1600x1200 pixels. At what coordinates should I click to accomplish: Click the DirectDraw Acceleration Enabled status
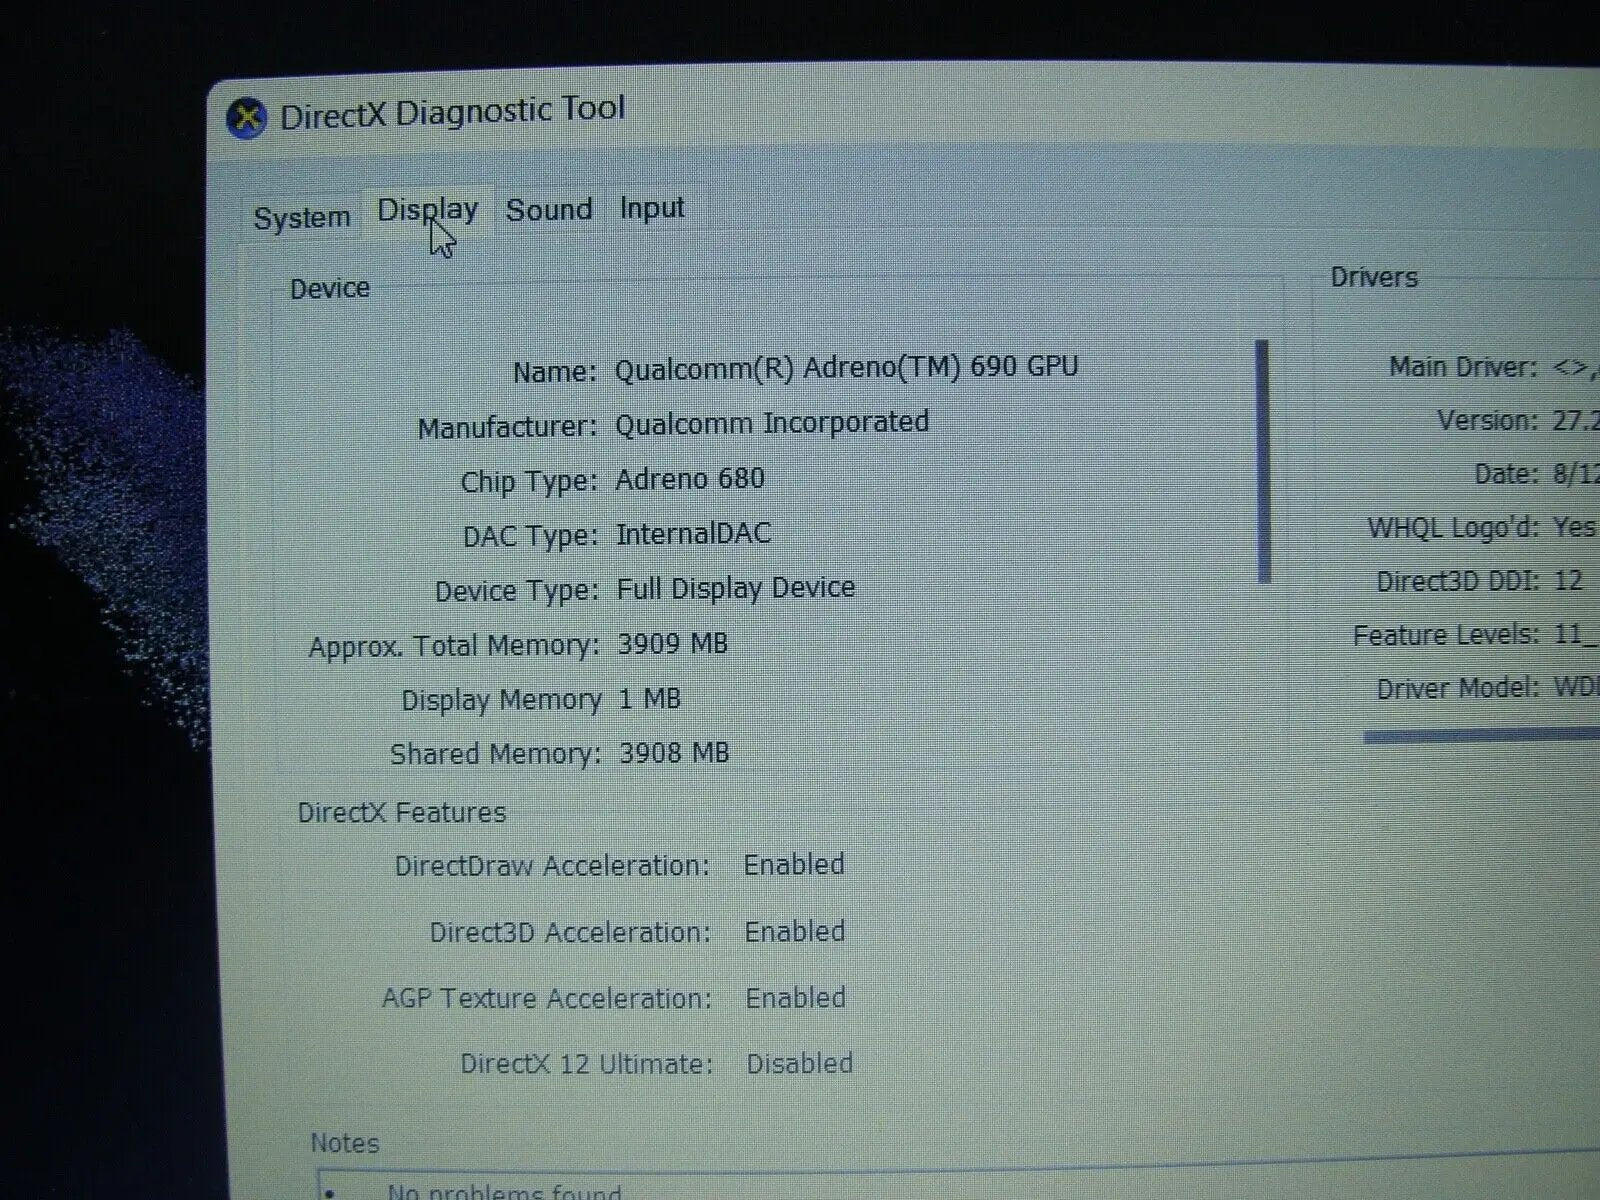[794, 865]
